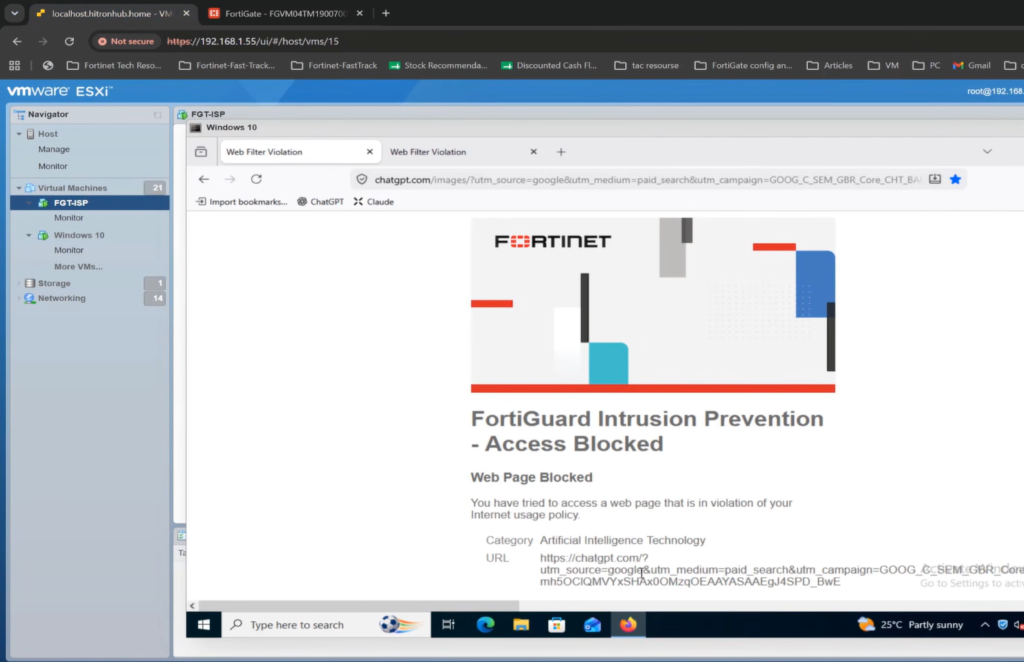Click the Not secure site badge
The width and height of the screenshot is (1024, 662).
126,41
